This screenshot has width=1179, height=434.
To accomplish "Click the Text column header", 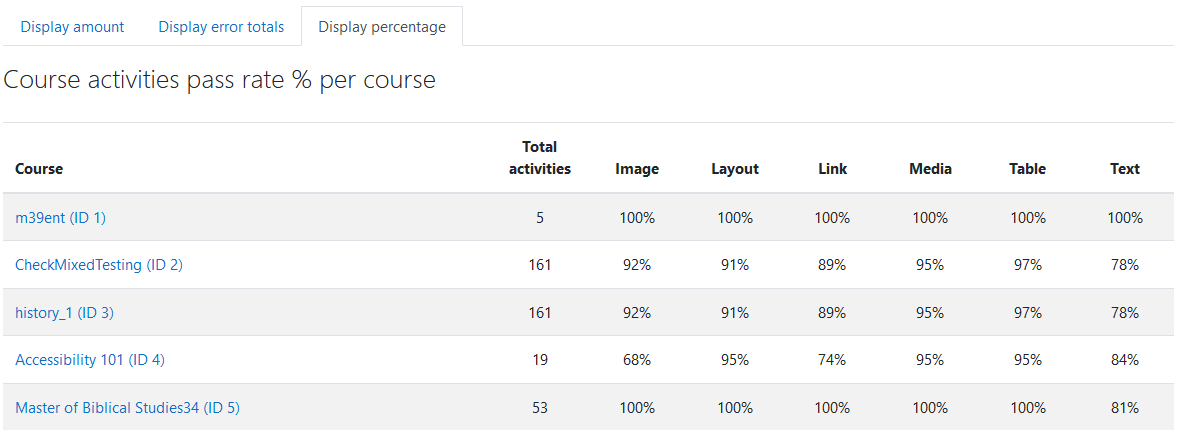I will pos(1125,169).
